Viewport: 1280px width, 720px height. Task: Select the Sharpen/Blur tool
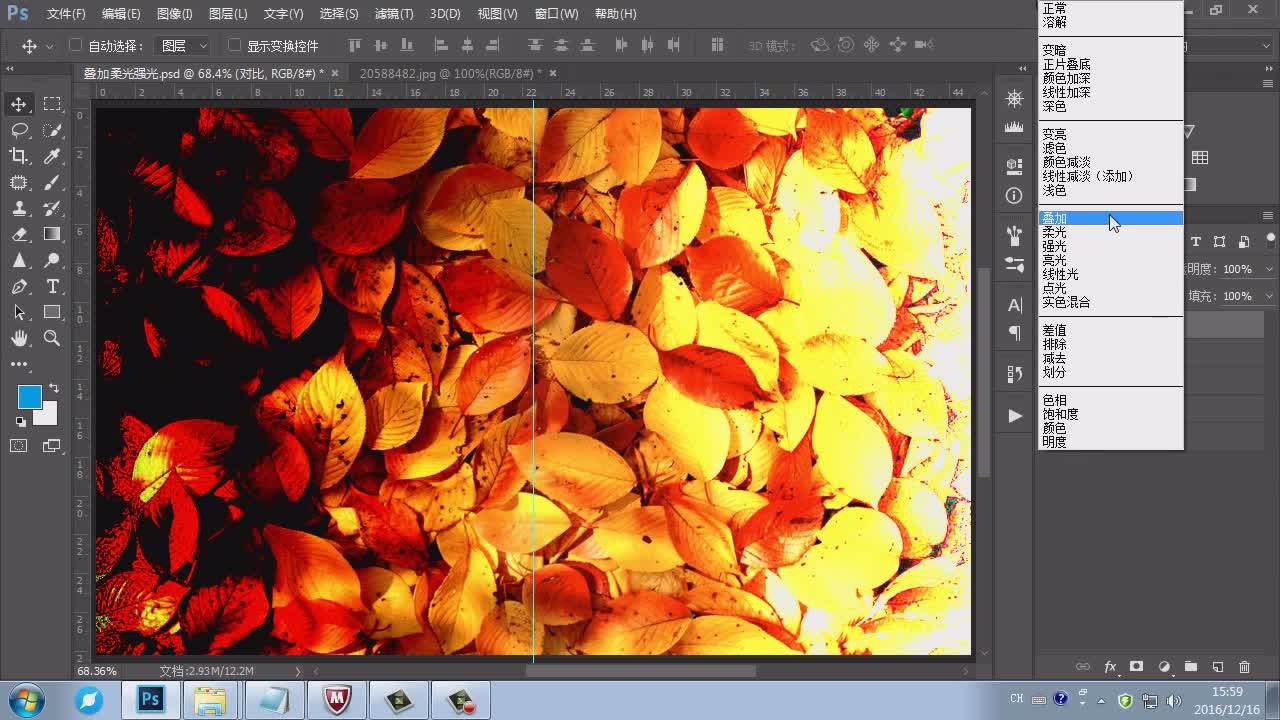[19, 260]
